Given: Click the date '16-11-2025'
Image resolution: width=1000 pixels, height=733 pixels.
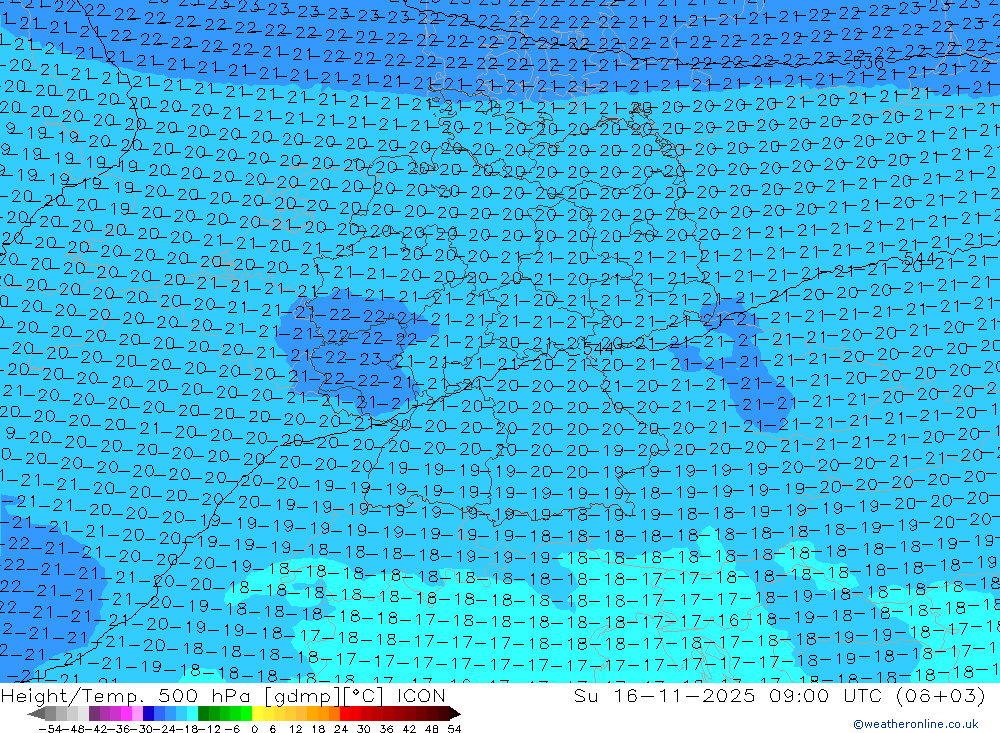Looking at the screenshot, I should (x=684, y=695).
